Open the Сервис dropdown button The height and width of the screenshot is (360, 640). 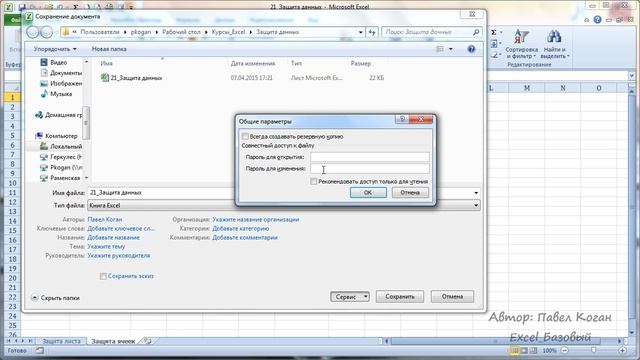(x=350, y=297)
